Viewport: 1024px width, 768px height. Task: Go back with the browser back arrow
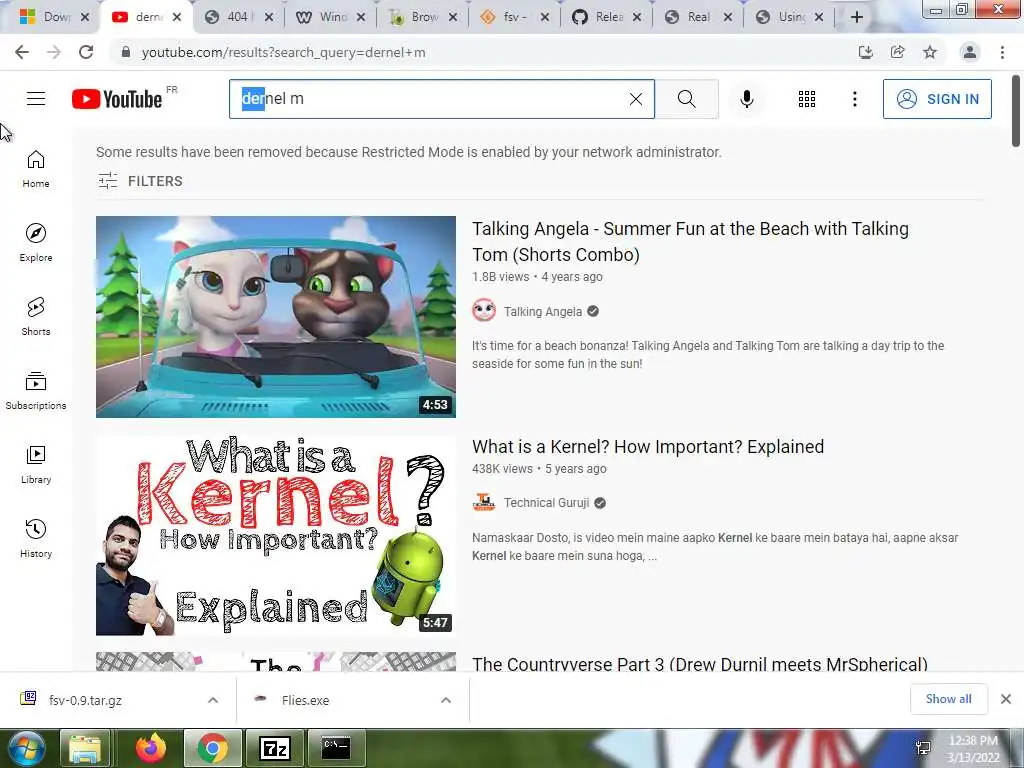pos(22,52)
